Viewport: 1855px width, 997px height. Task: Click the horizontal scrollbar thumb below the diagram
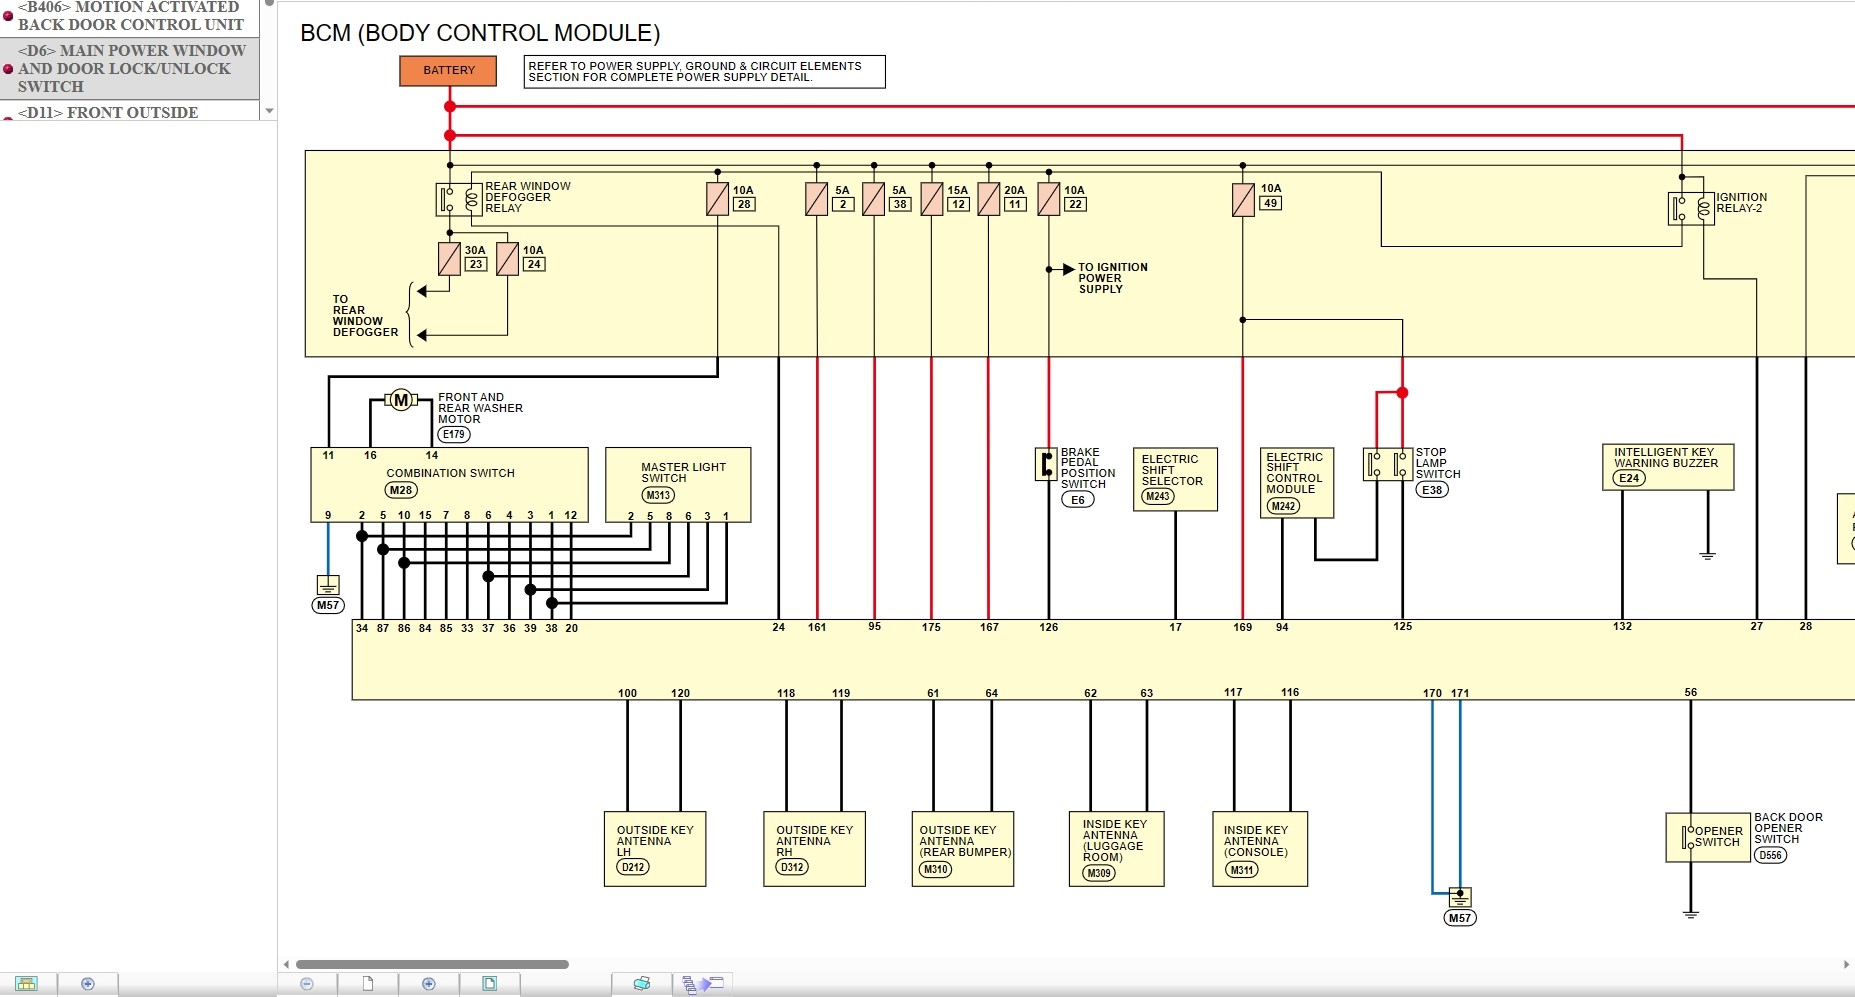point(430,962)
